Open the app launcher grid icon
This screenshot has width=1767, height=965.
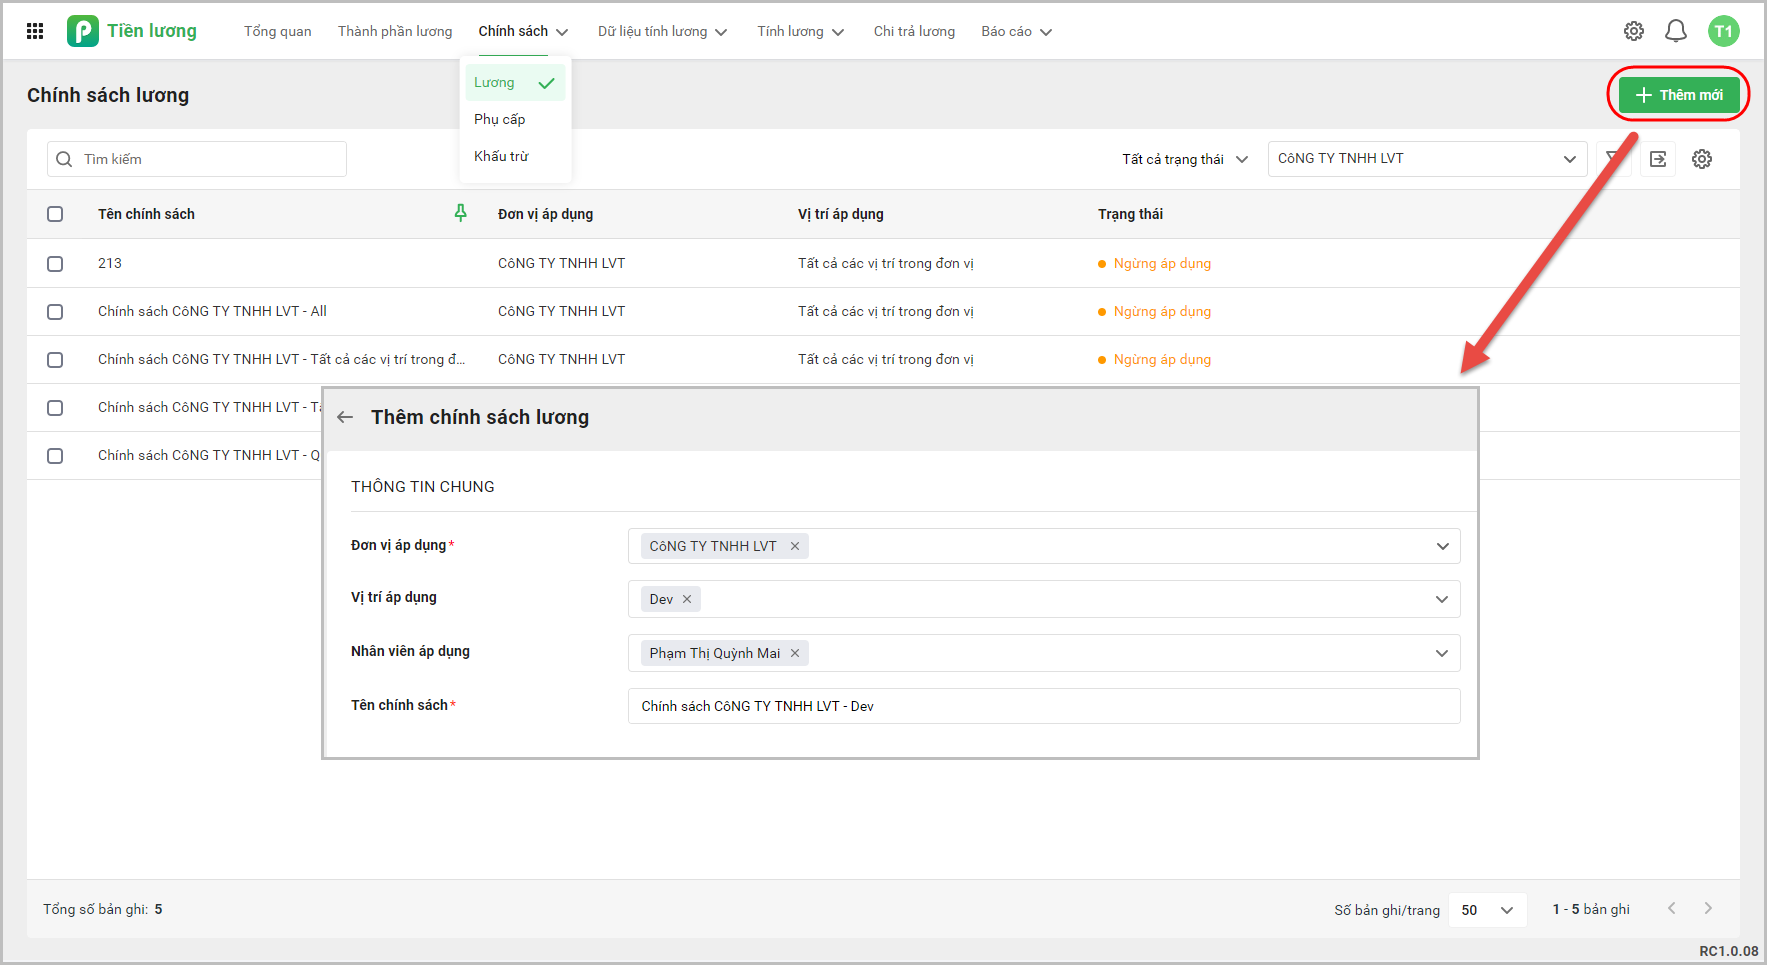pyautogui.click(x=35, y=31)
